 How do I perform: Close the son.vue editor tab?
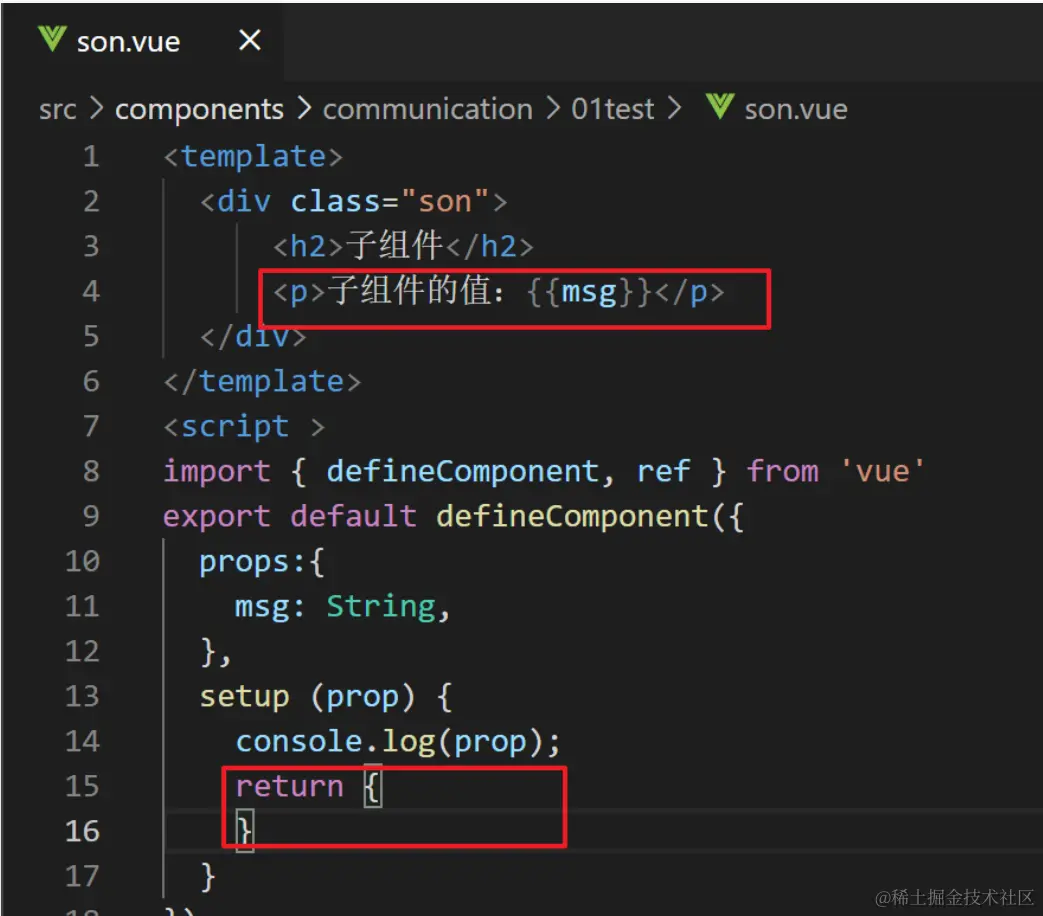pyautogui.click(x=250, y=40)
